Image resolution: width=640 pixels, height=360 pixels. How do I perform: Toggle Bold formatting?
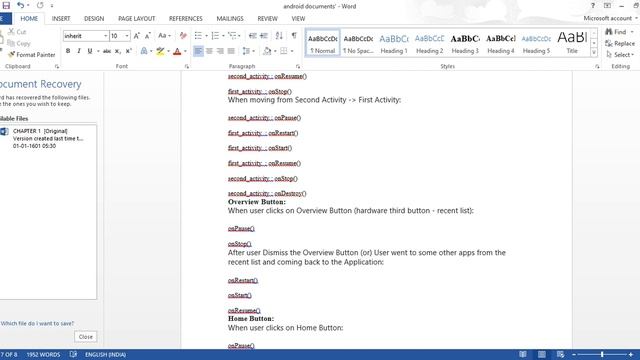pos(68,51)
